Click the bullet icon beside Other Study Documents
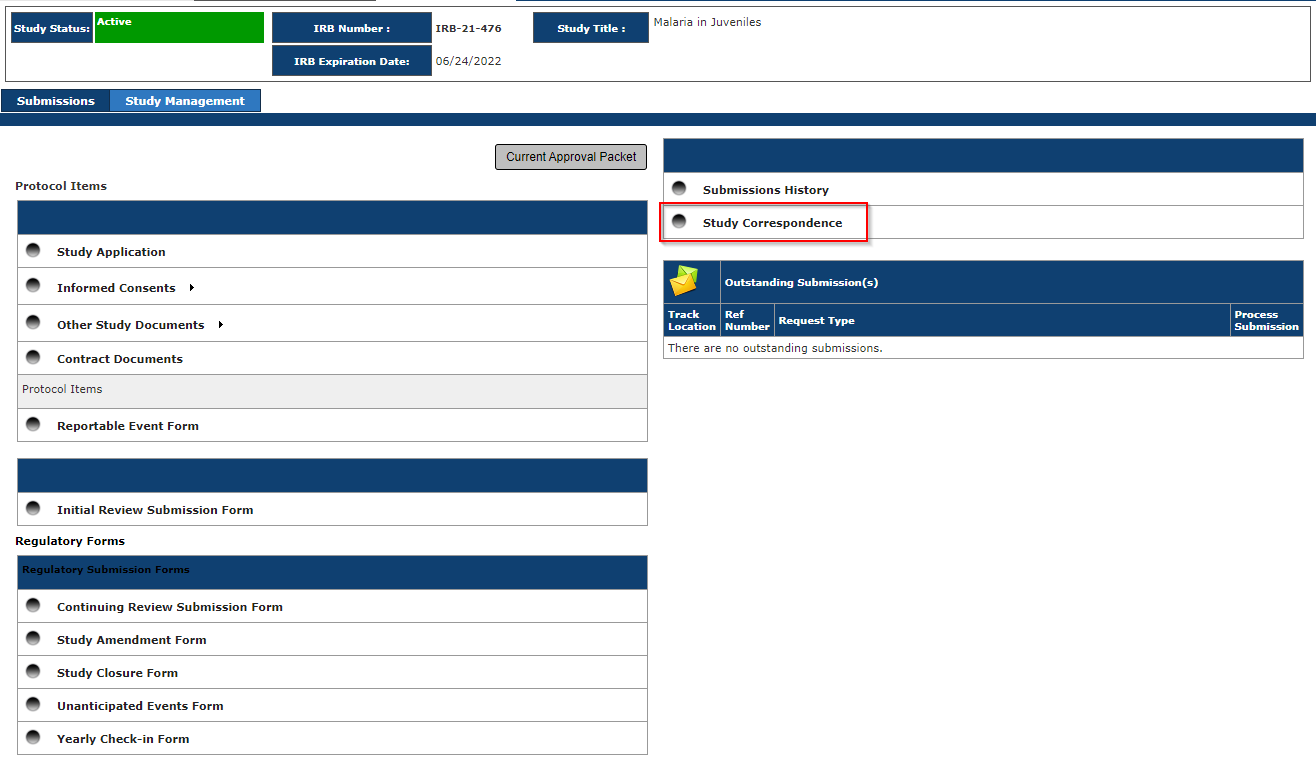Image resolution: width=1316 pixels, height=766 pixels. click(33, 323)
